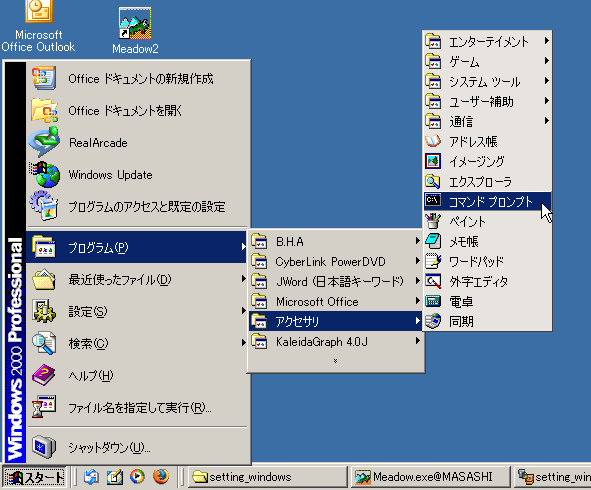Expand the ゲーム submenu folder
The width and height of the screenshot is (591, 490).
pos(487,61)
